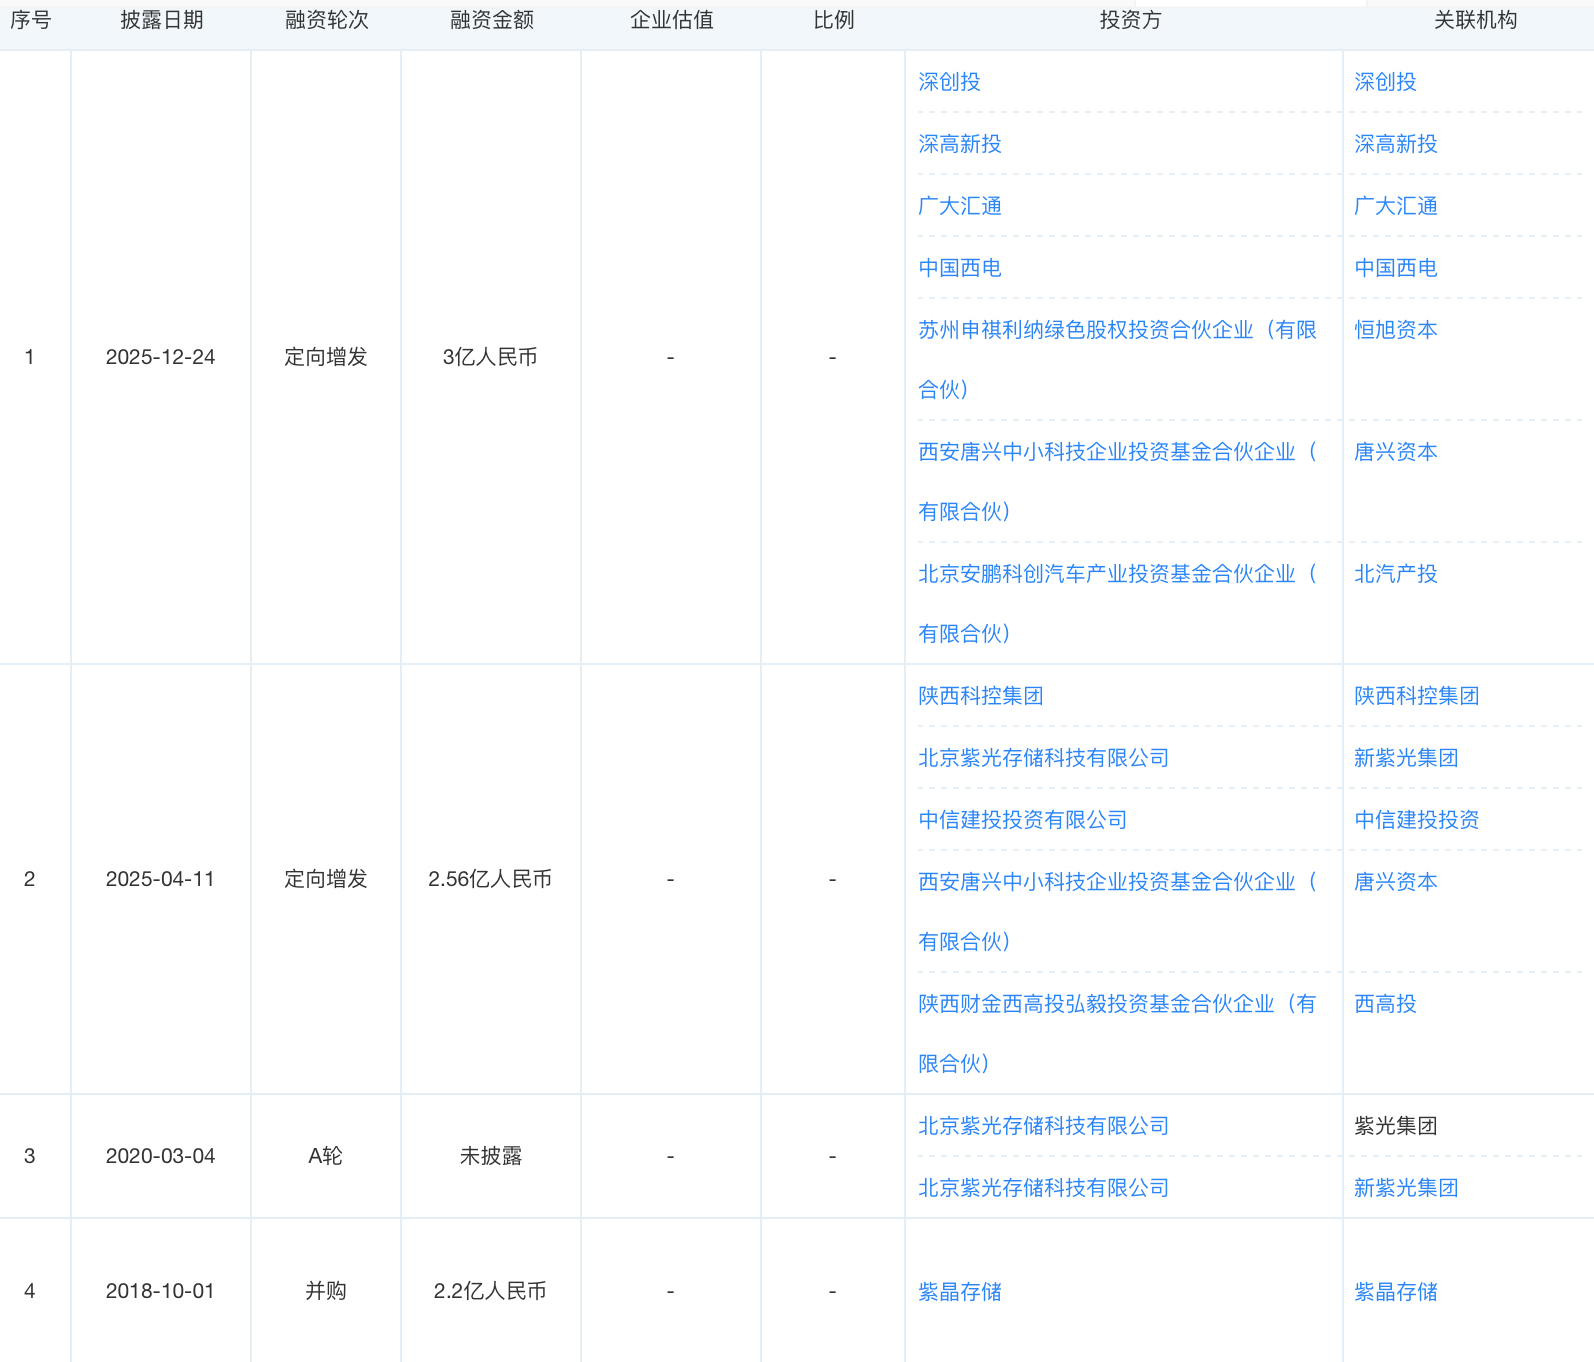Open 北京紫光存储科技有限公司 in the 2025-04-11 round
Screen dimensions: 1594x1362
click(x=1044, y=758)
